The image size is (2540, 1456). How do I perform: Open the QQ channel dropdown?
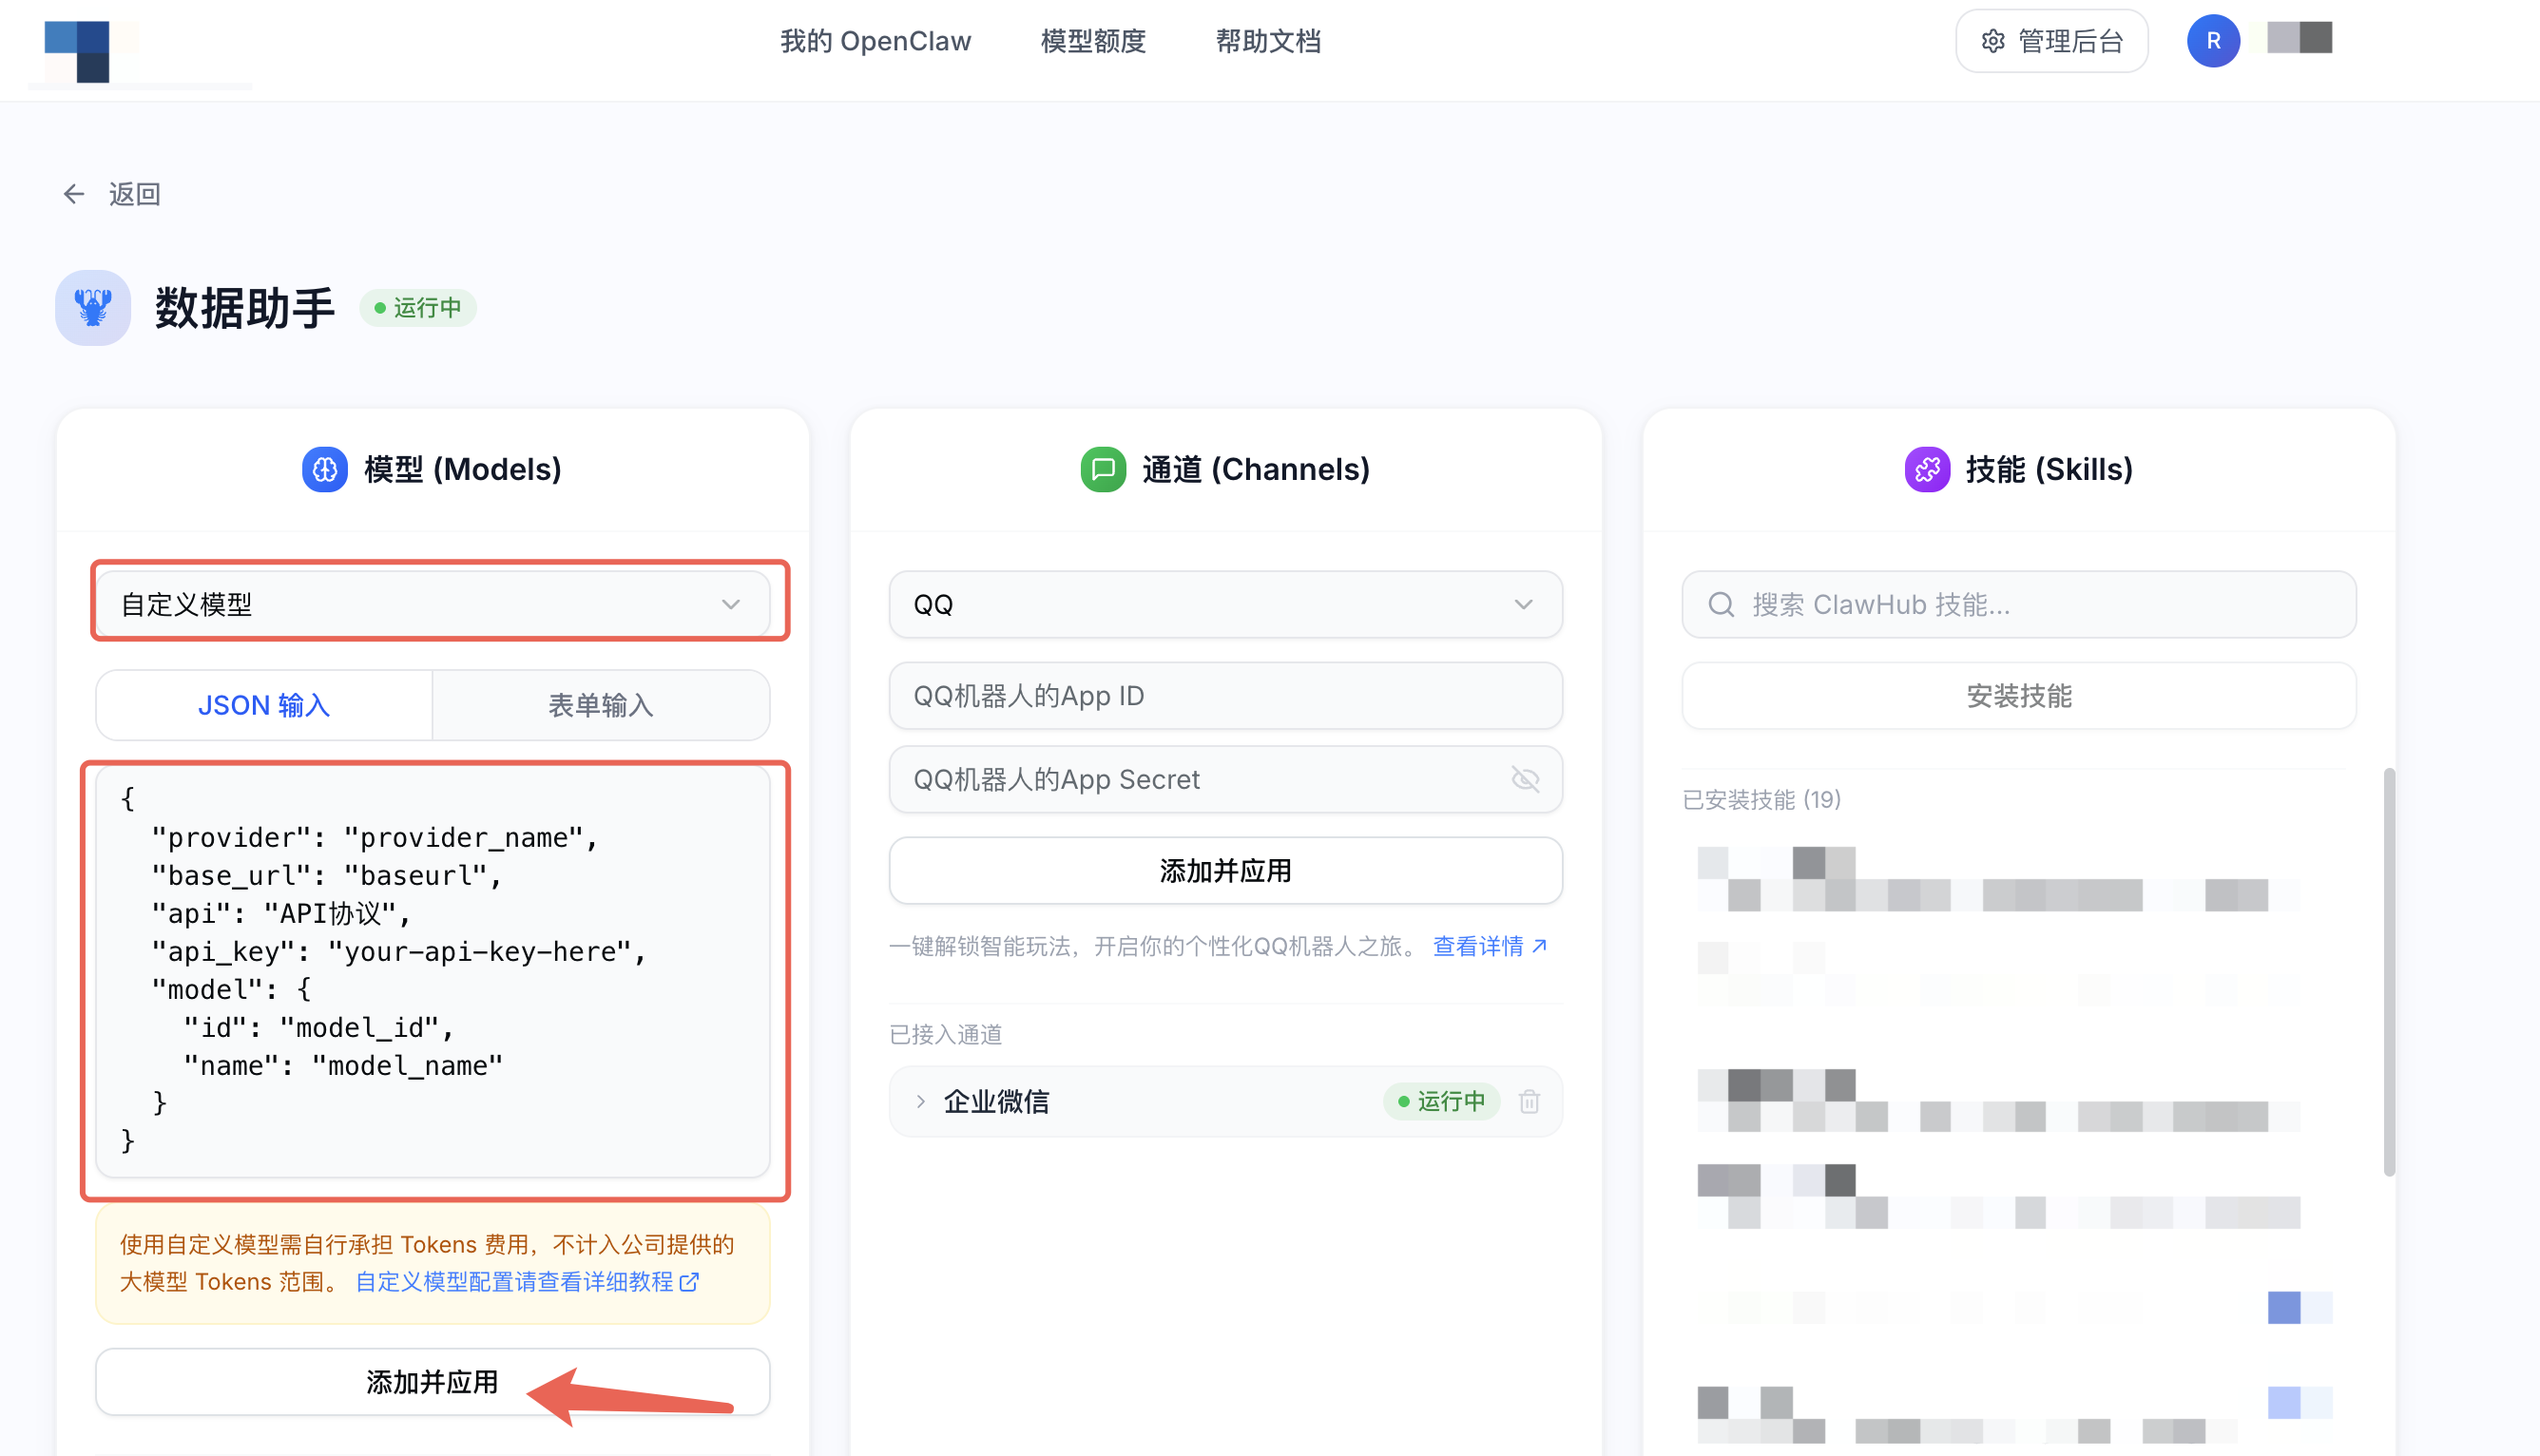pos(1225,604)
